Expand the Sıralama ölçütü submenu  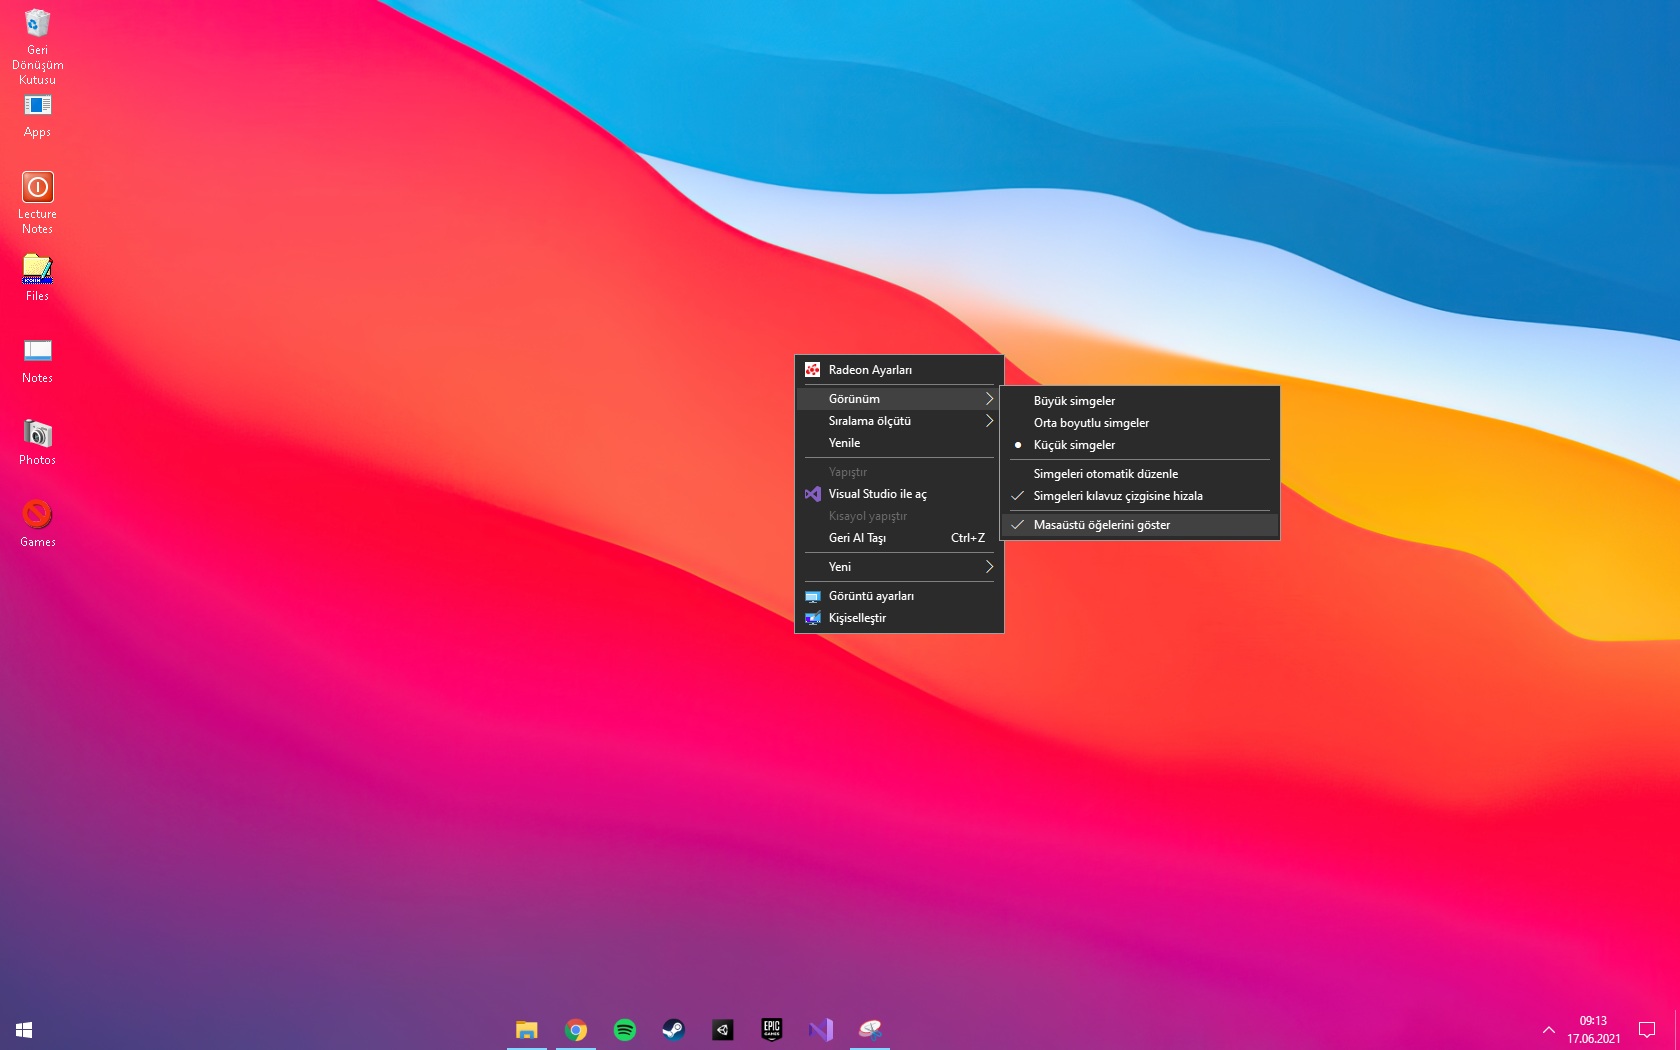pyautogui.click(x=899, y=421)
